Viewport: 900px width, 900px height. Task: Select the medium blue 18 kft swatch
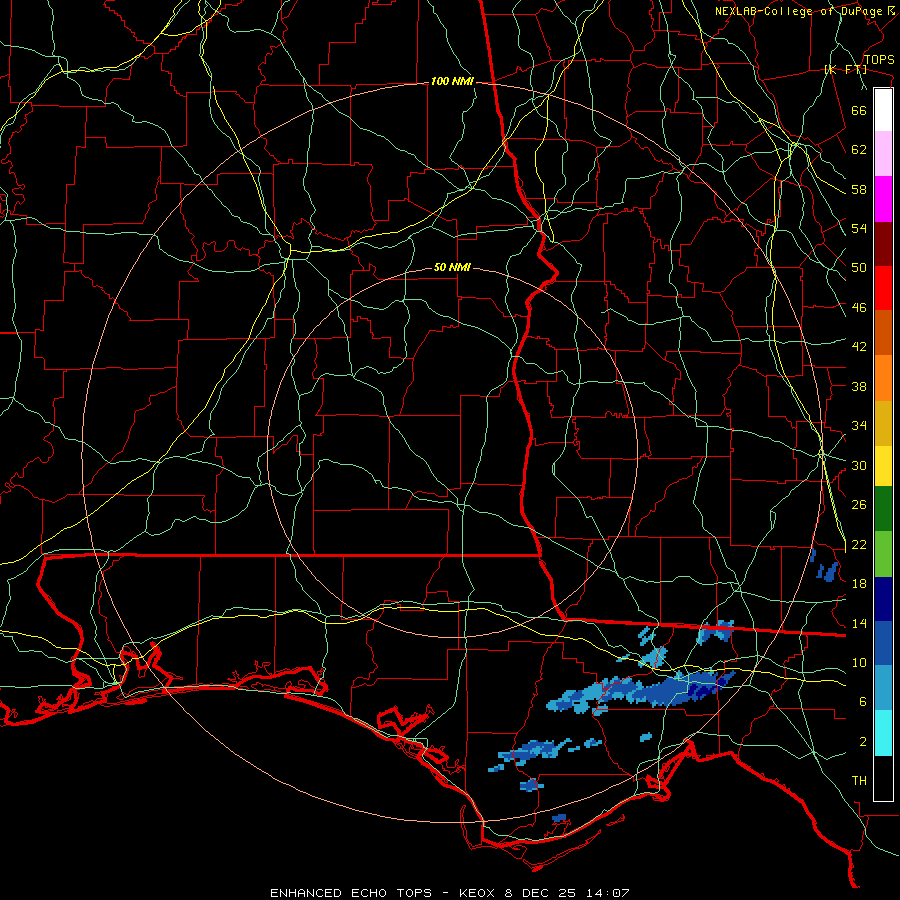click(883, 643)
